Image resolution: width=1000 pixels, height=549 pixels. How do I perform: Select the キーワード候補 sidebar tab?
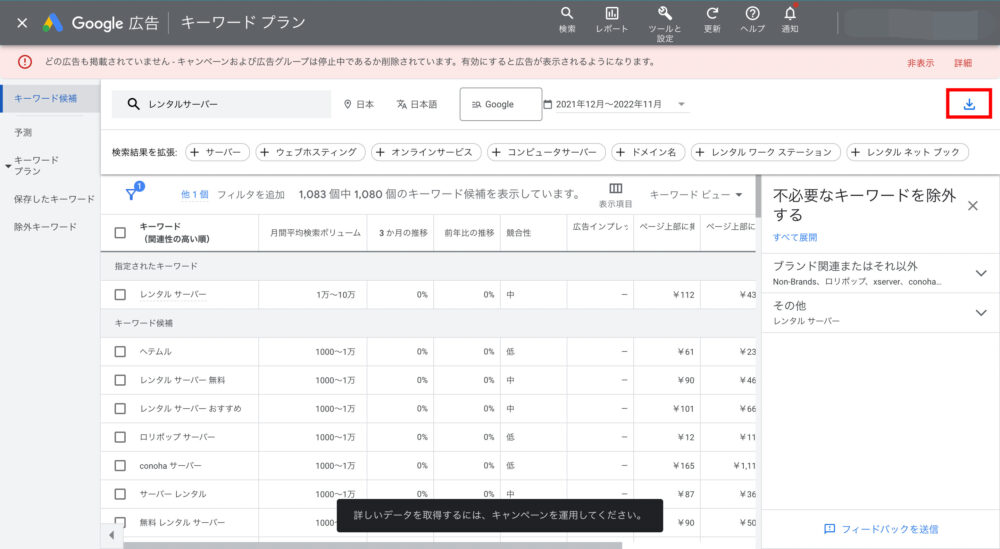[50, 98]
